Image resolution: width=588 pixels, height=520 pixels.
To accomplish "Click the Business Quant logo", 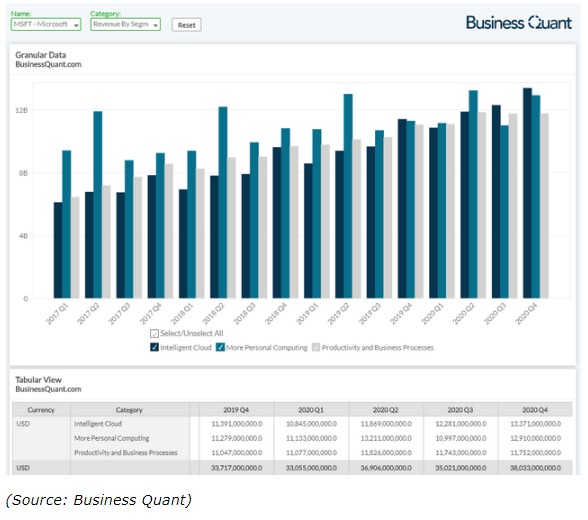I will click(519, 22).
